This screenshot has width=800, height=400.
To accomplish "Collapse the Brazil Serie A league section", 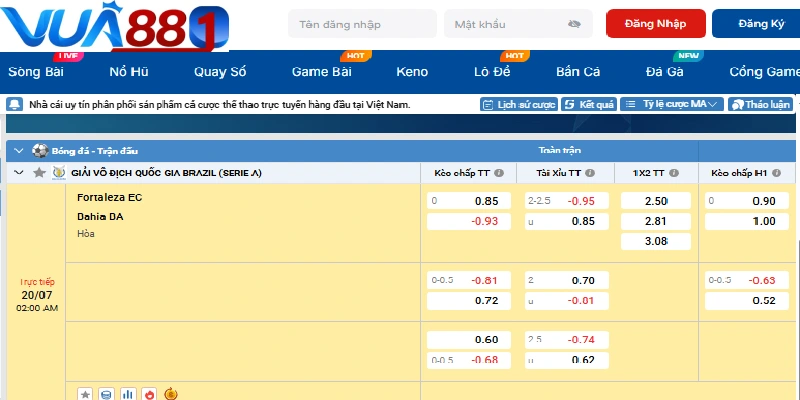I will tap(18, 173).
